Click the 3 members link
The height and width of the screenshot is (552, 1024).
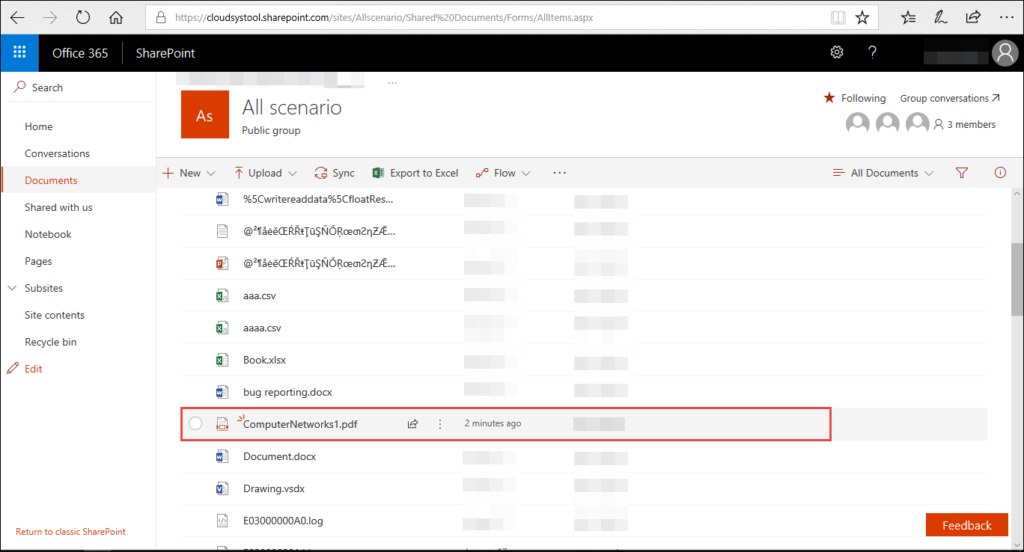point(965,124)
